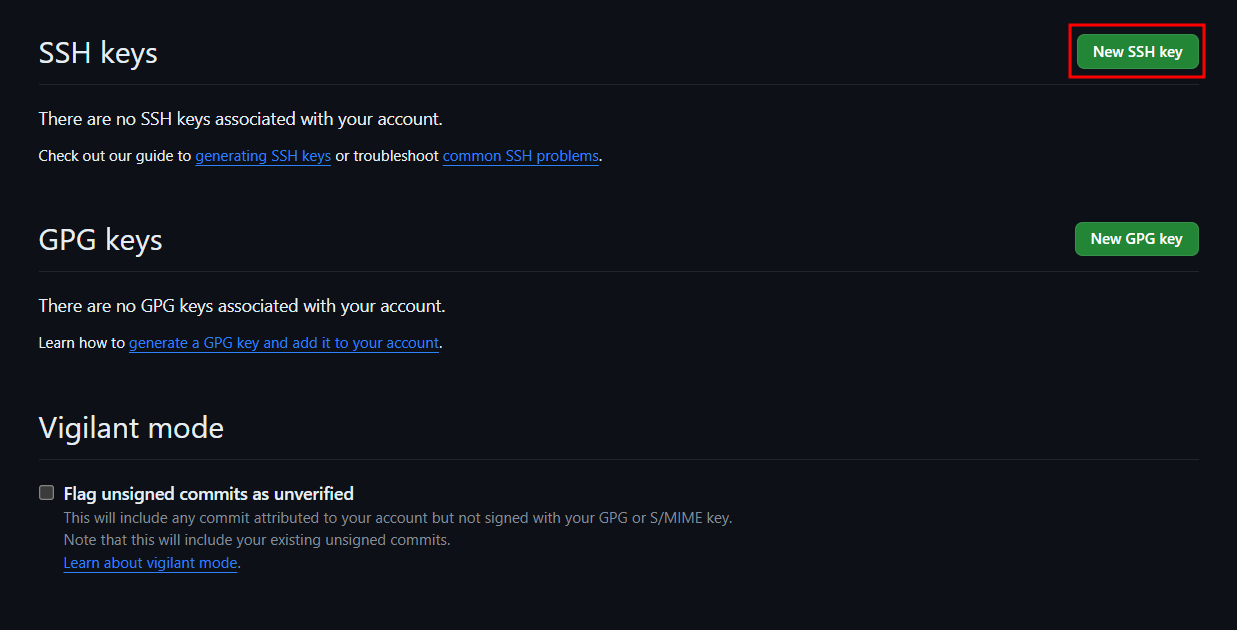
Task: Open the generating SSH keys guide link
Action: (263, 156)
